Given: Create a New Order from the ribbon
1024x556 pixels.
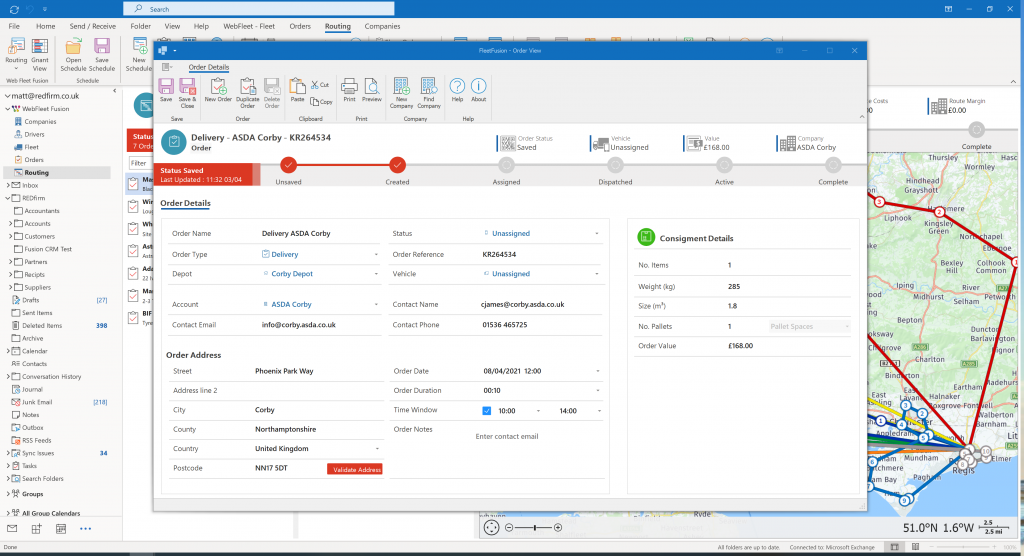Looking at the screenshot, I should (x=218, y=89).
